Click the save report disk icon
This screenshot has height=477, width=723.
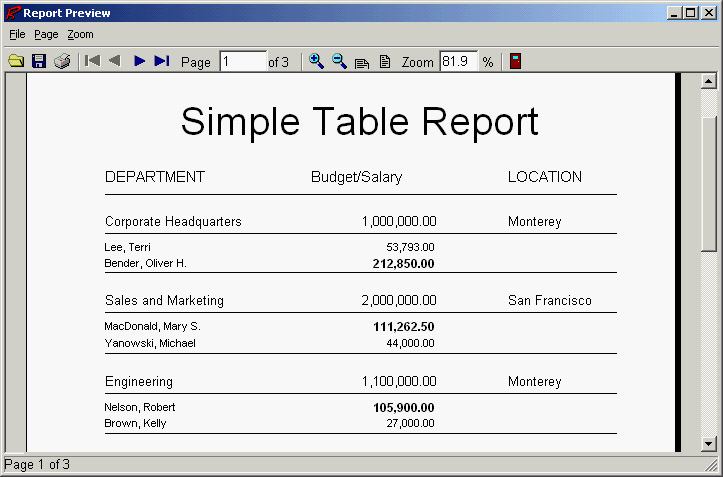point(39,61)
